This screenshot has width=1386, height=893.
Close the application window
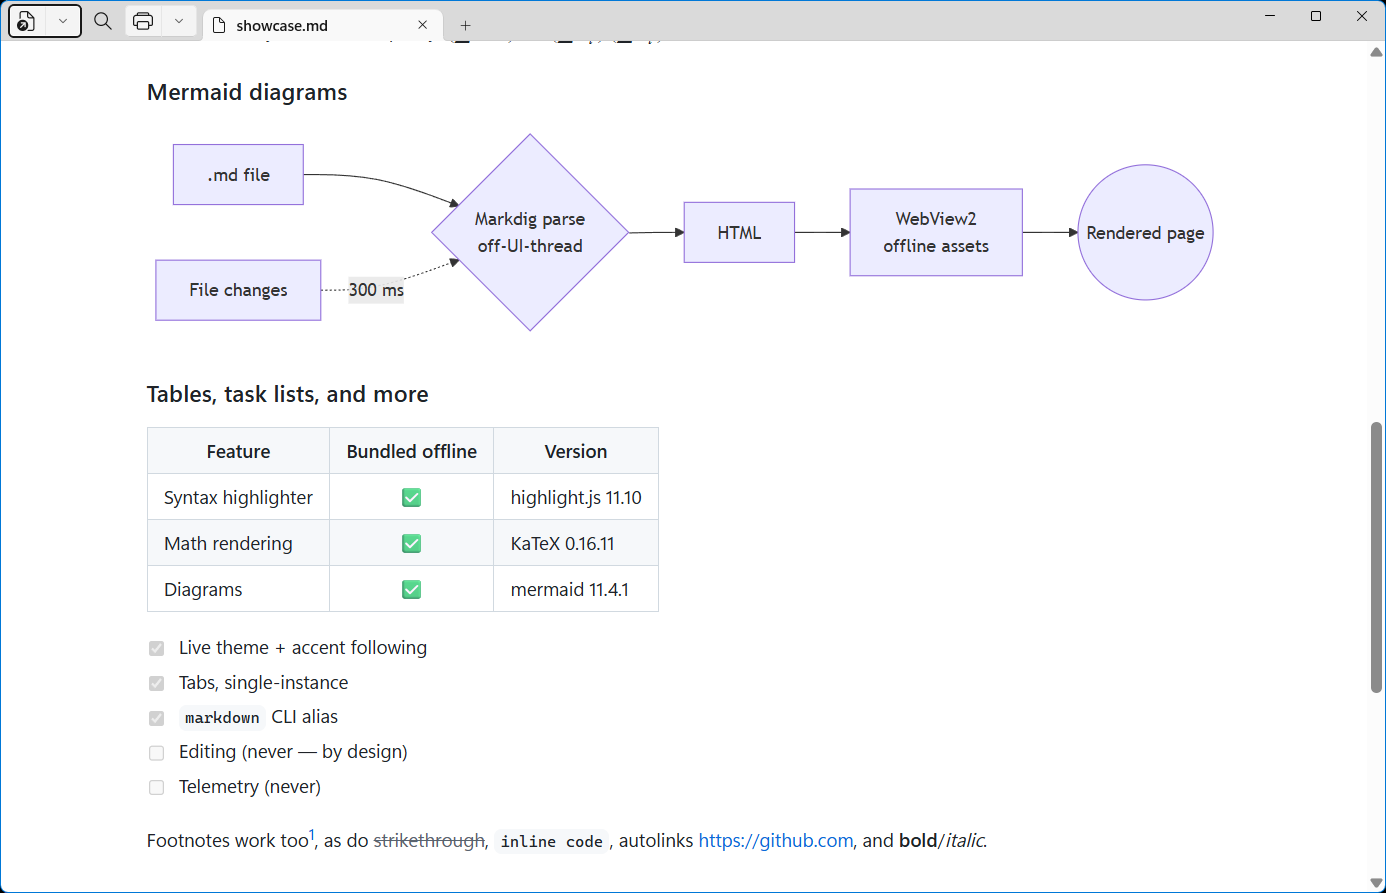(x=1362, y=16)
